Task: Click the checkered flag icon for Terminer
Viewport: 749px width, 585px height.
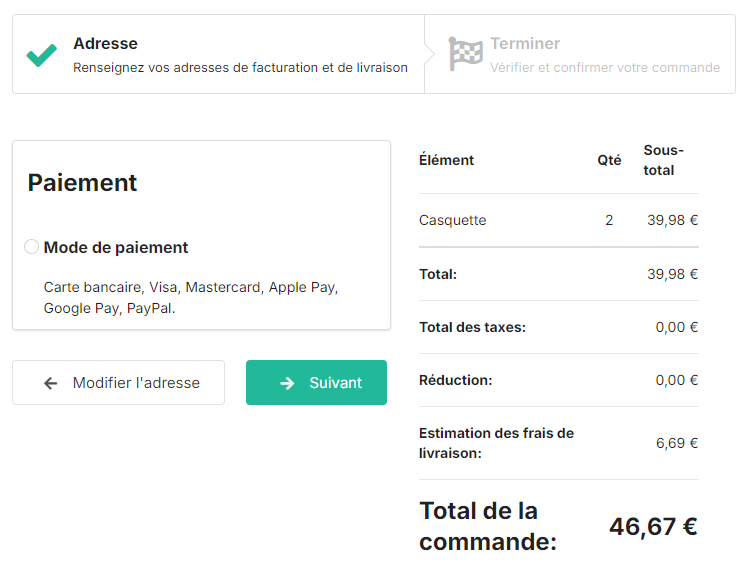Action: (465, 54)
